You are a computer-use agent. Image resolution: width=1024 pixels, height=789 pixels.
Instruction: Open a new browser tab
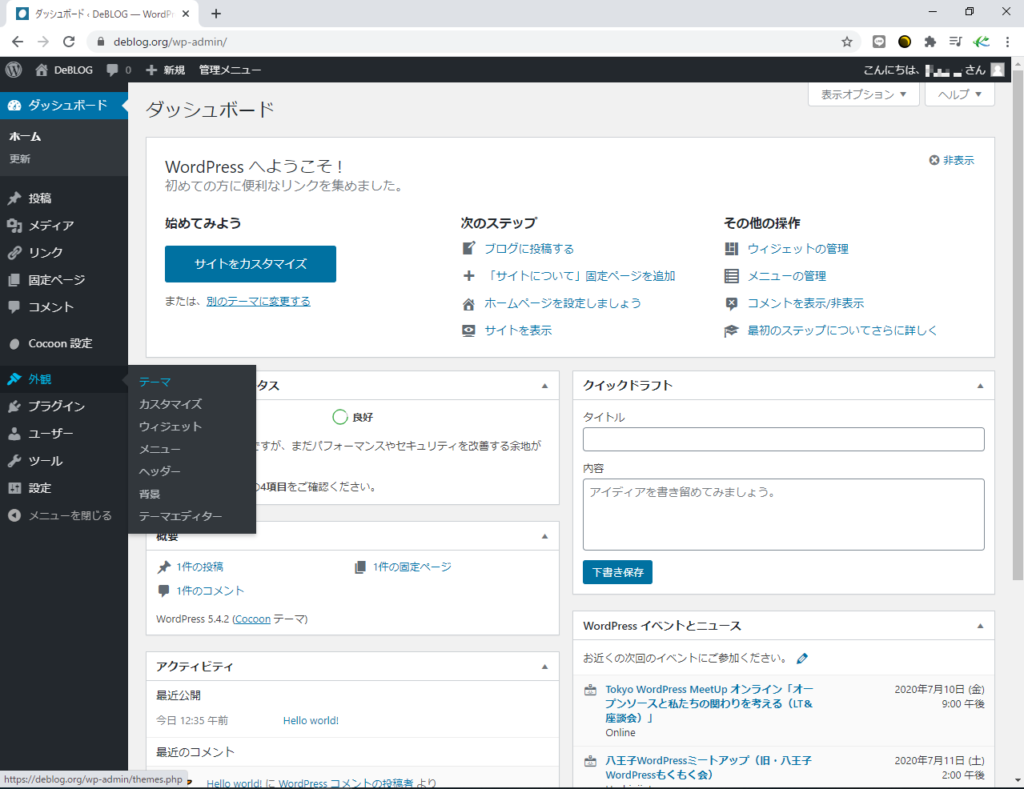point(216,14)
